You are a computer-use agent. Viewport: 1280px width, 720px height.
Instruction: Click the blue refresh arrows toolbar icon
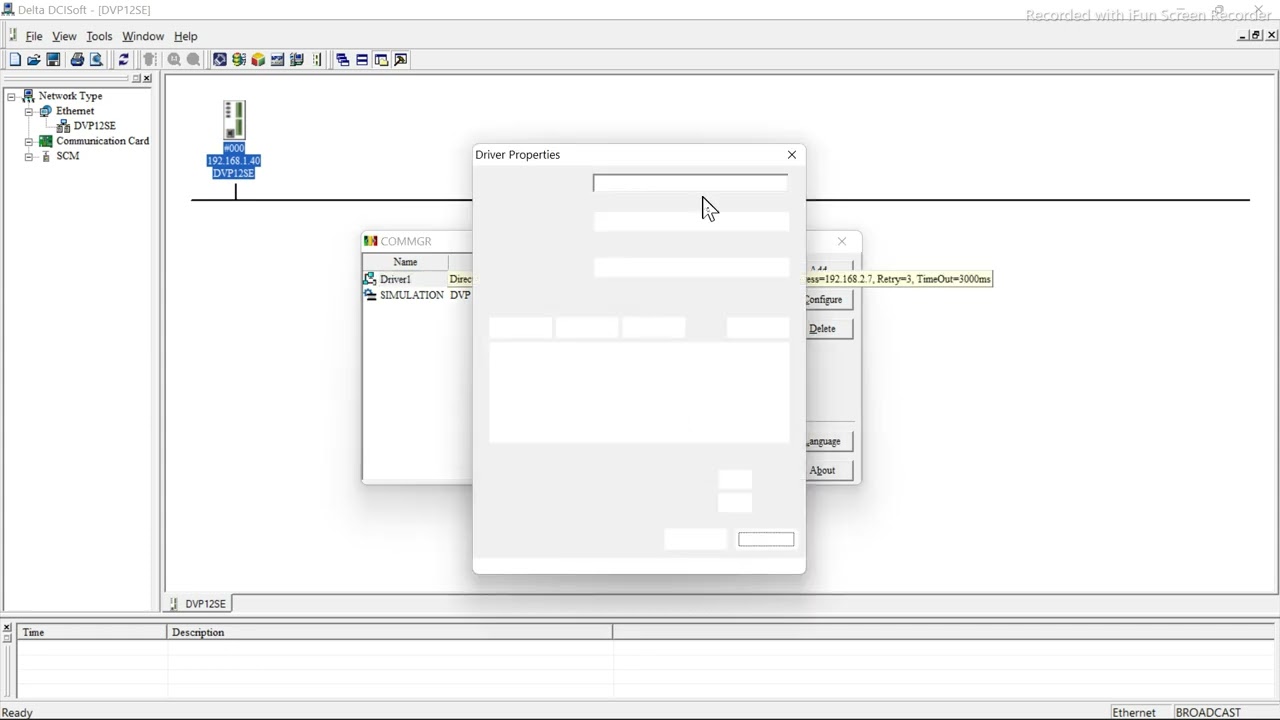pyautogui.click(x=124, y=60)
